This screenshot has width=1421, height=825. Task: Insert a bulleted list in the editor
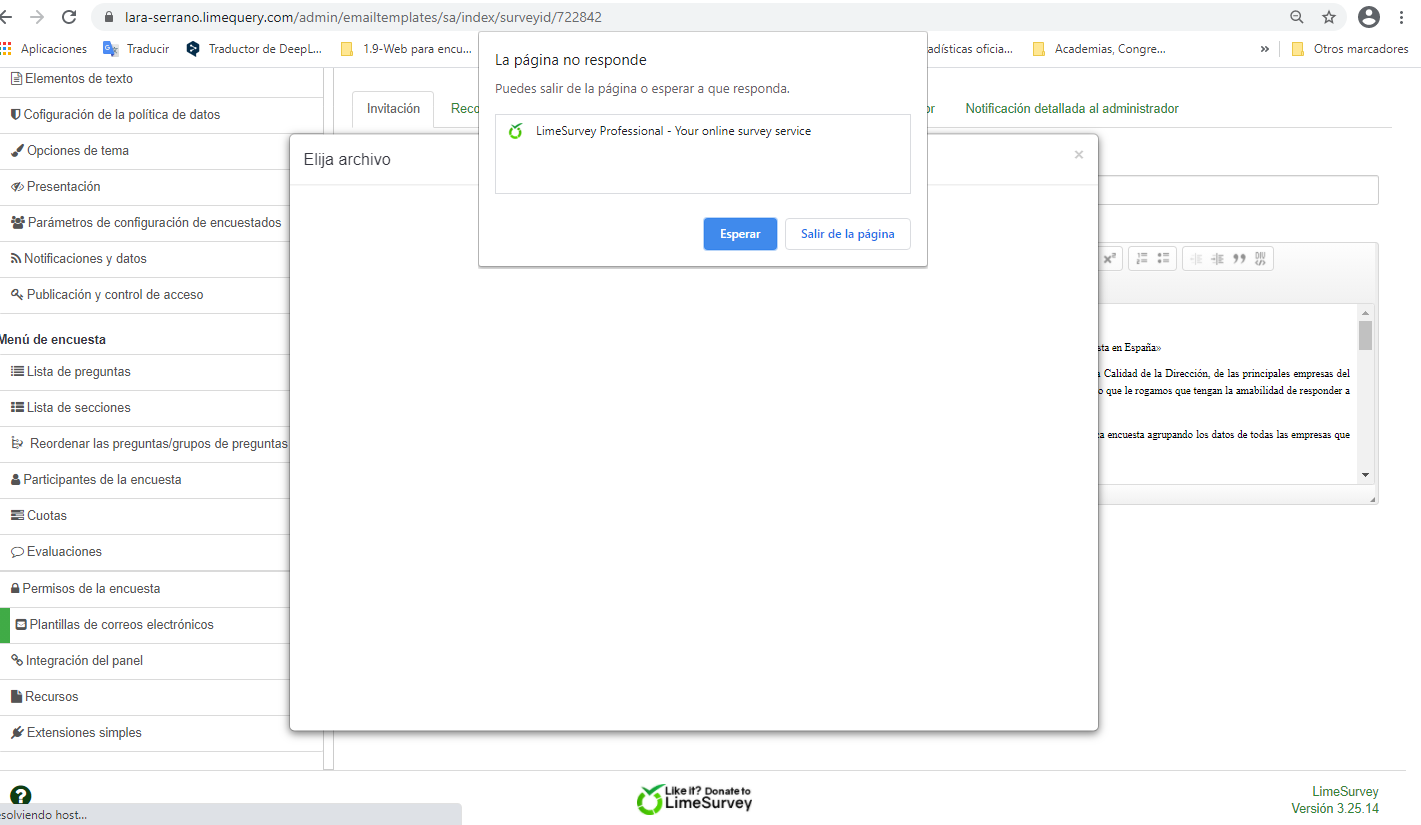1163,259
